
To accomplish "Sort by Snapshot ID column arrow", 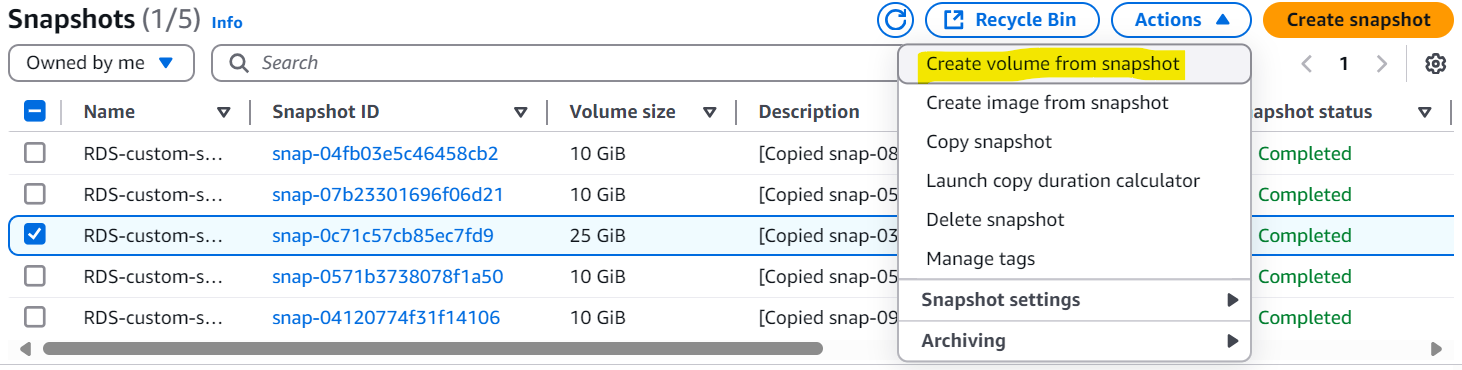I will (520, 113).
